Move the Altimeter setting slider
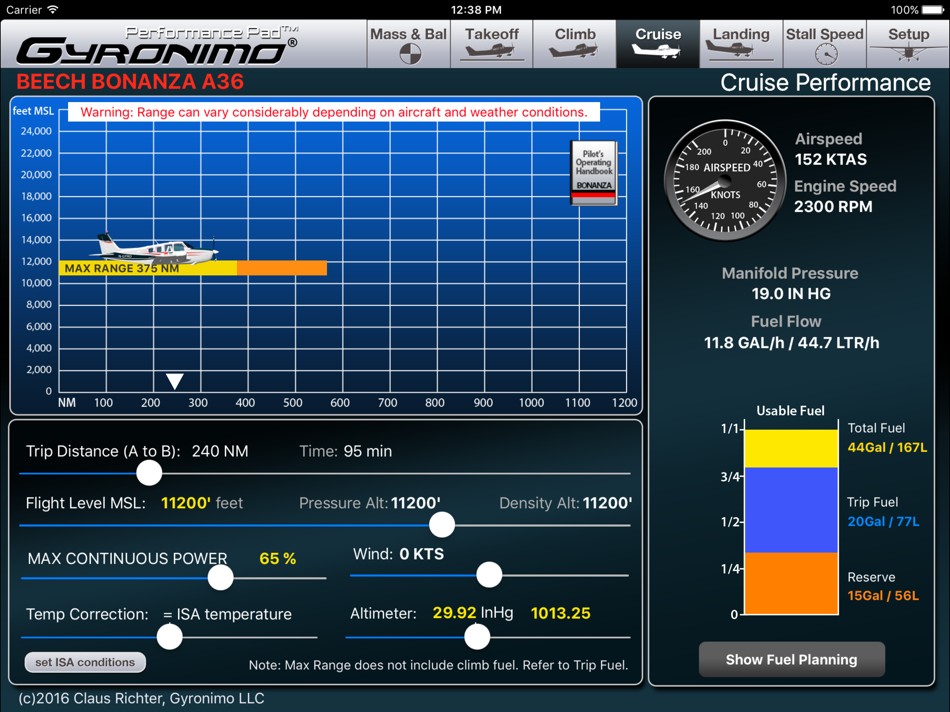The width and height of the screenshot is (950, 712). point(477,636)
